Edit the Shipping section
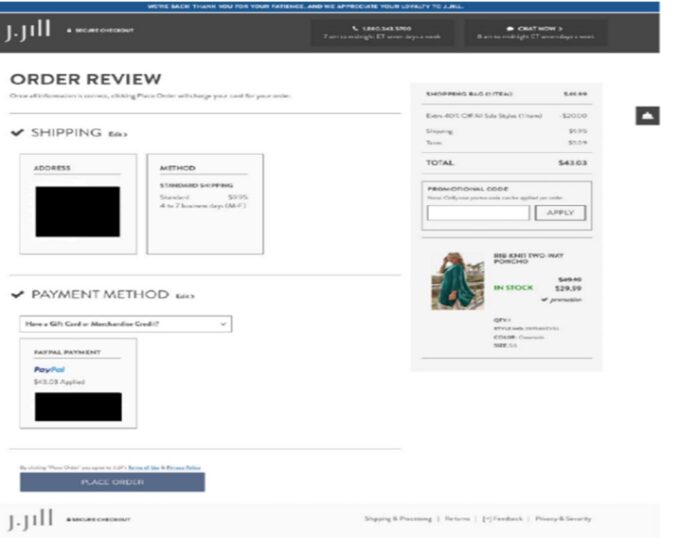 click(x=118, y=134)
